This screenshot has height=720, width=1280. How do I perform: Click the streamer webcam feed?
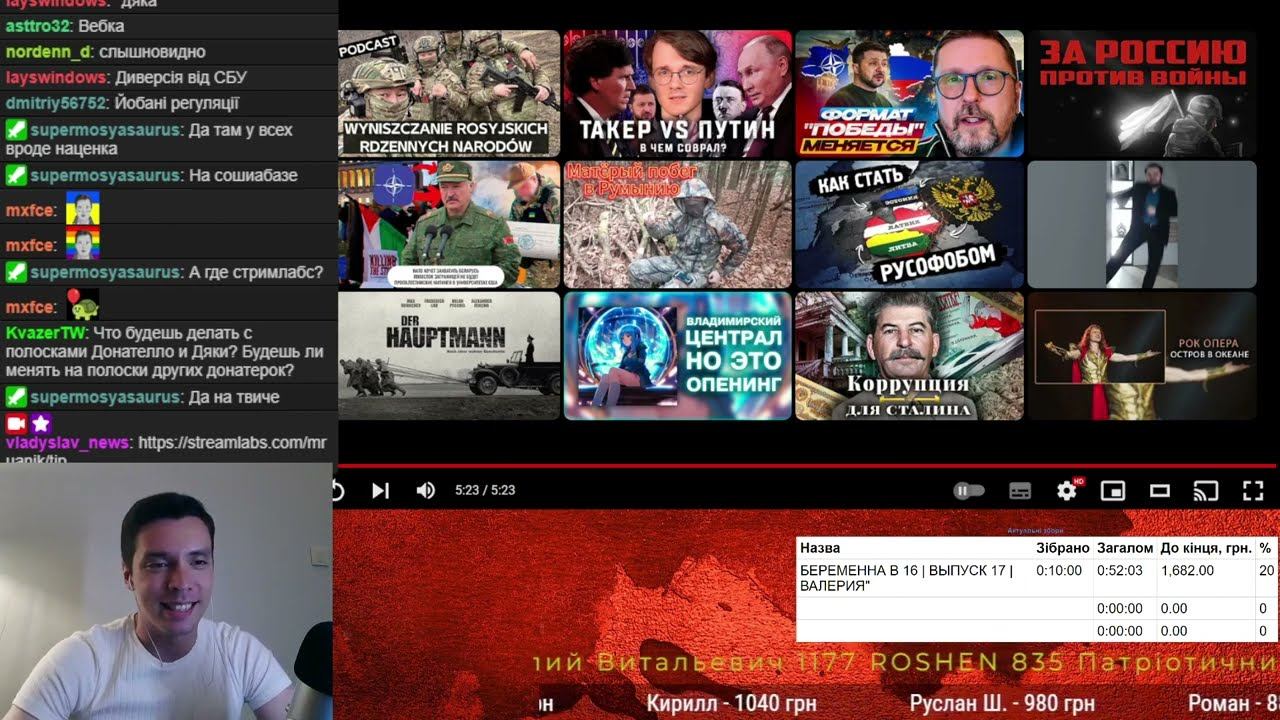pos(166,591)
